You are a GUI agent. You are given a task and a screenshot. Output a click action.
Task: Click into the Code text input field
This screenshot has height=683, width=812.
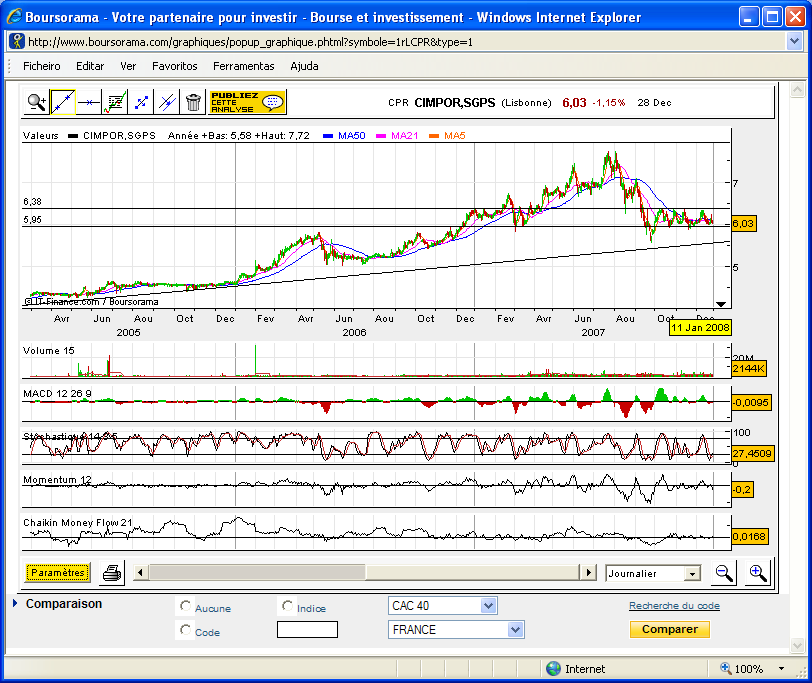(x=307, y=630)
